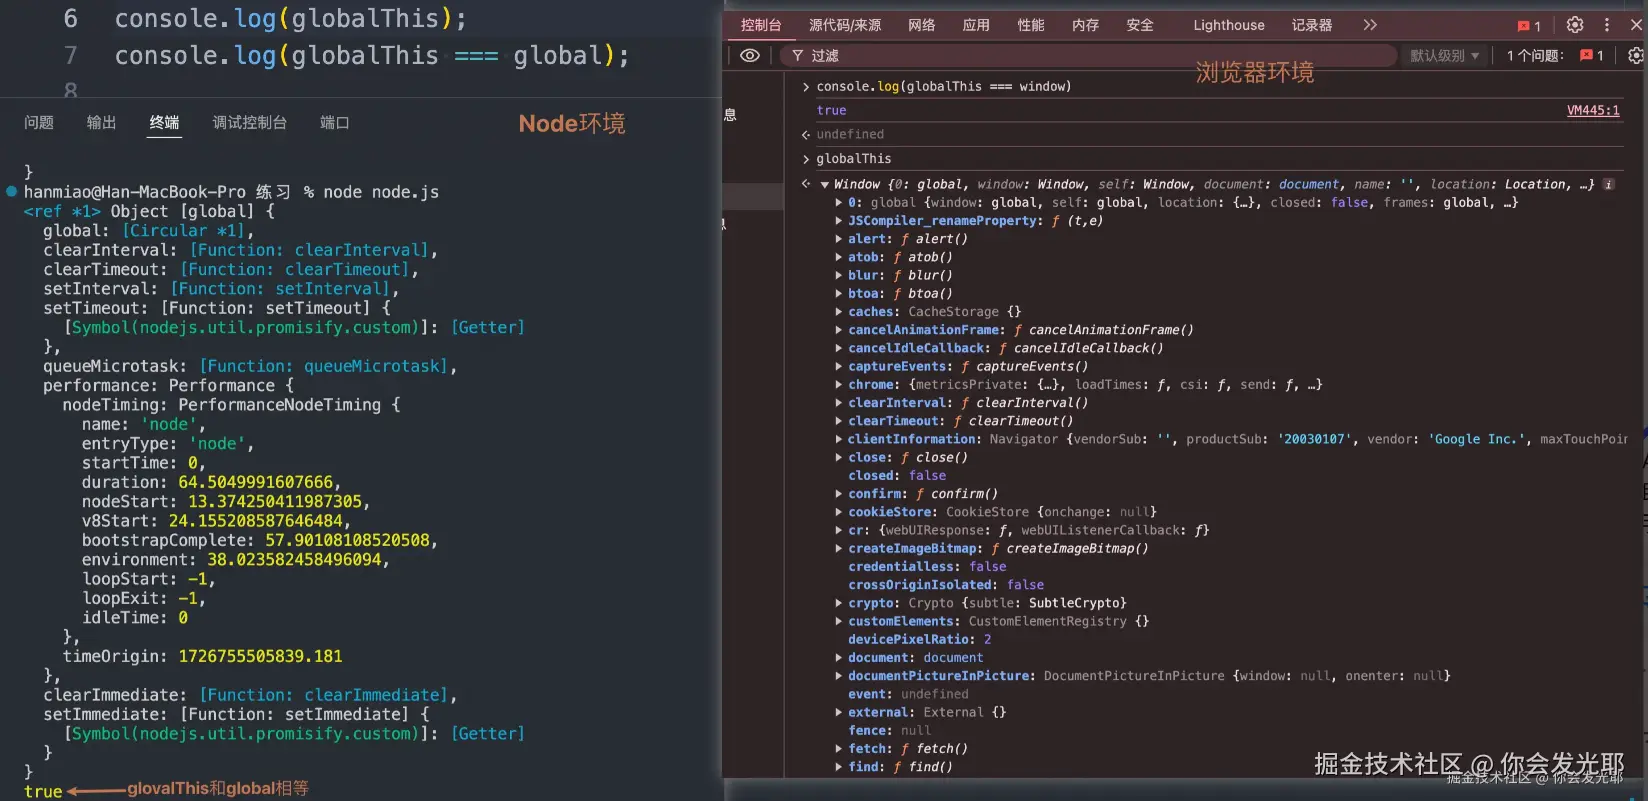Switch to 问题 problems panel tab
Image resolution: width=1648 pixels, height=801 pixels.
pos(39,123)
